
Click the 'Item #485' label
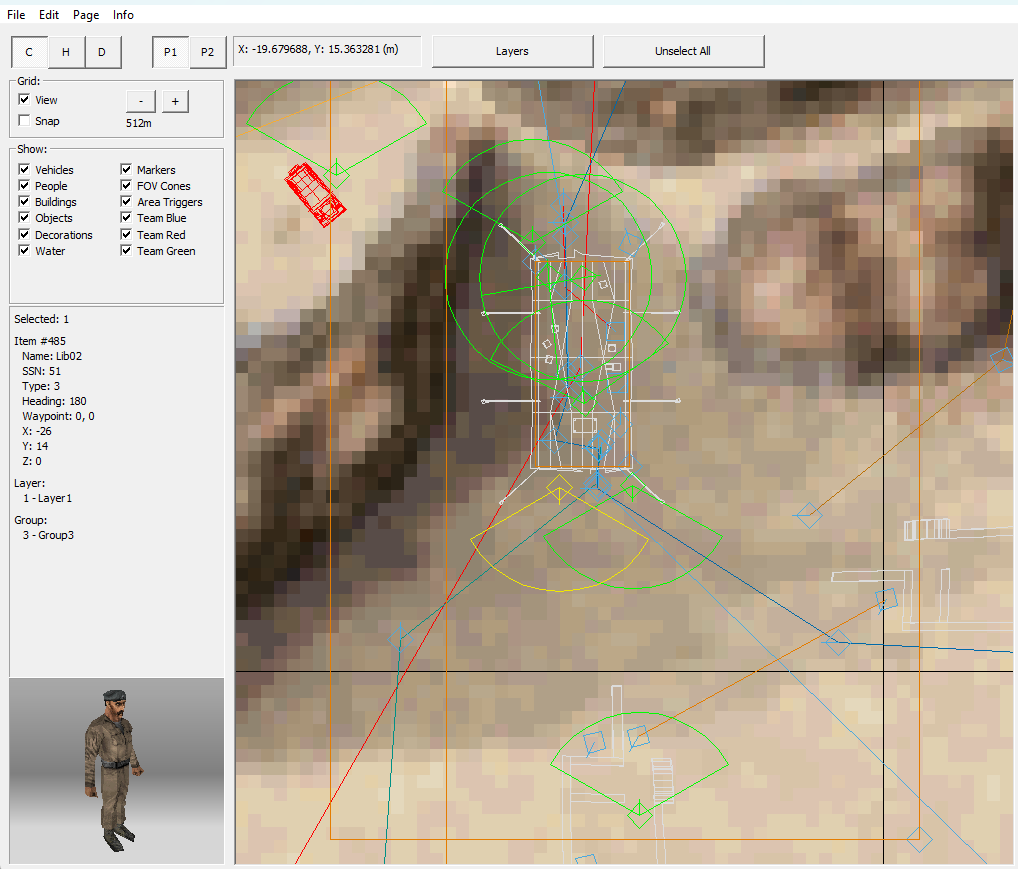40,341
